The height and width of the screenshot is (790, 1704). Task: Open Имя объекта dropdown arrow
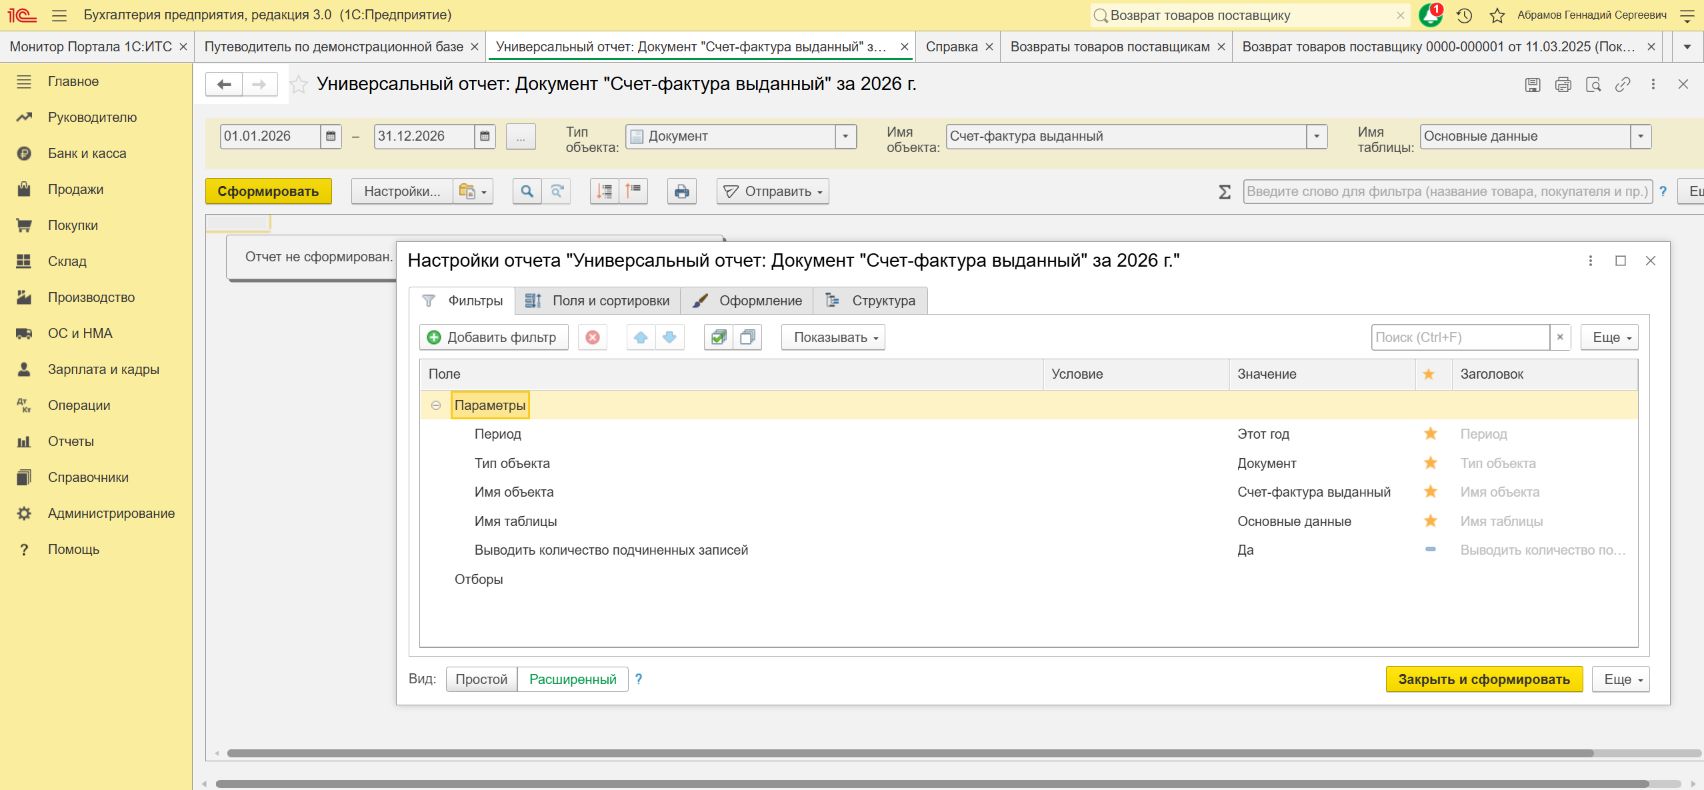(x=1317, y=136)
